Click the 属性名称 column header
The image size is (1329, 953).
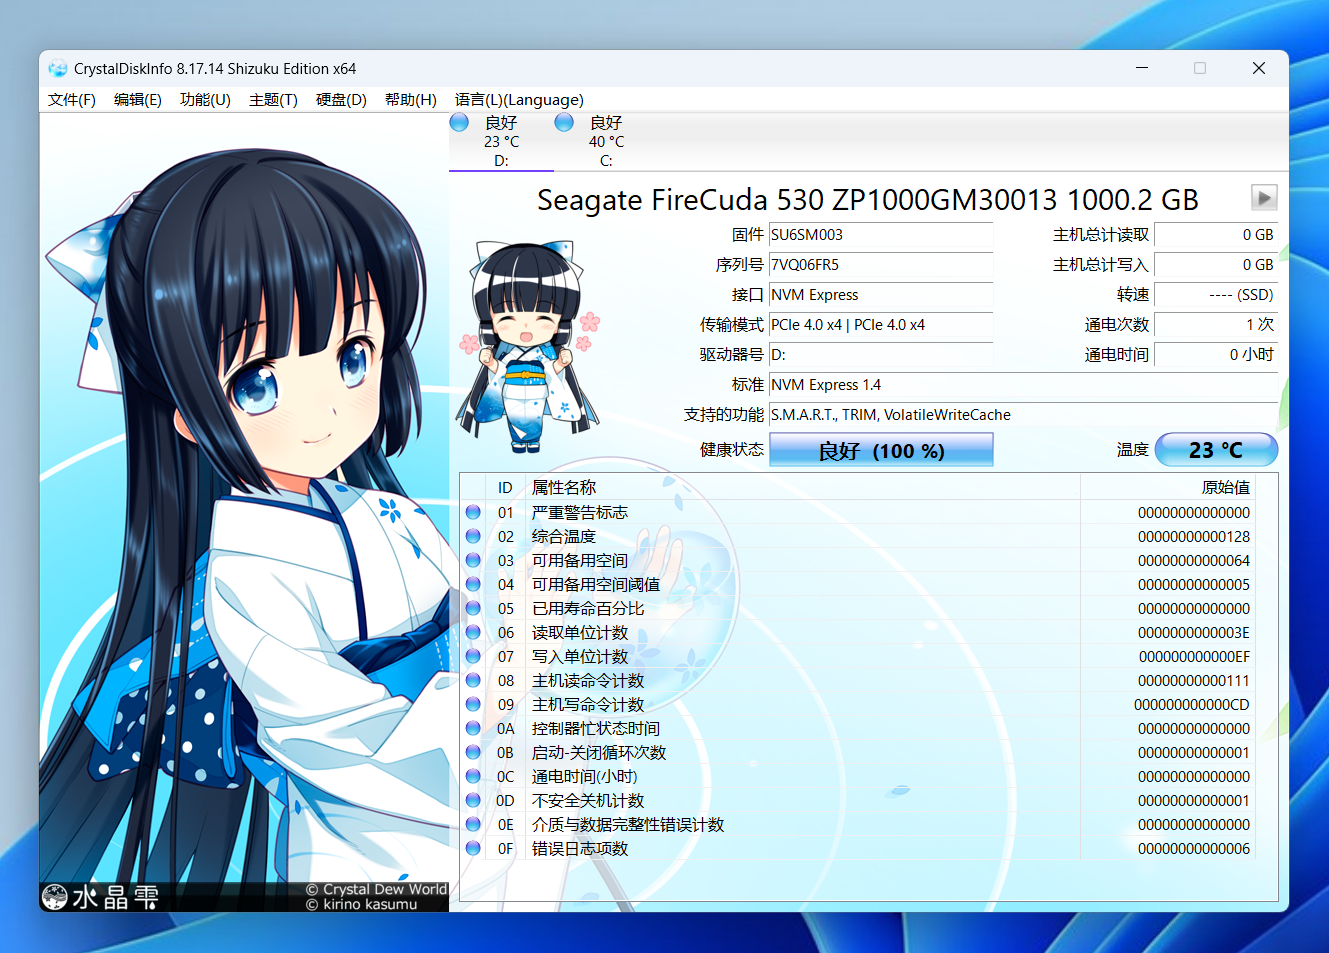(x=802, y=488)
